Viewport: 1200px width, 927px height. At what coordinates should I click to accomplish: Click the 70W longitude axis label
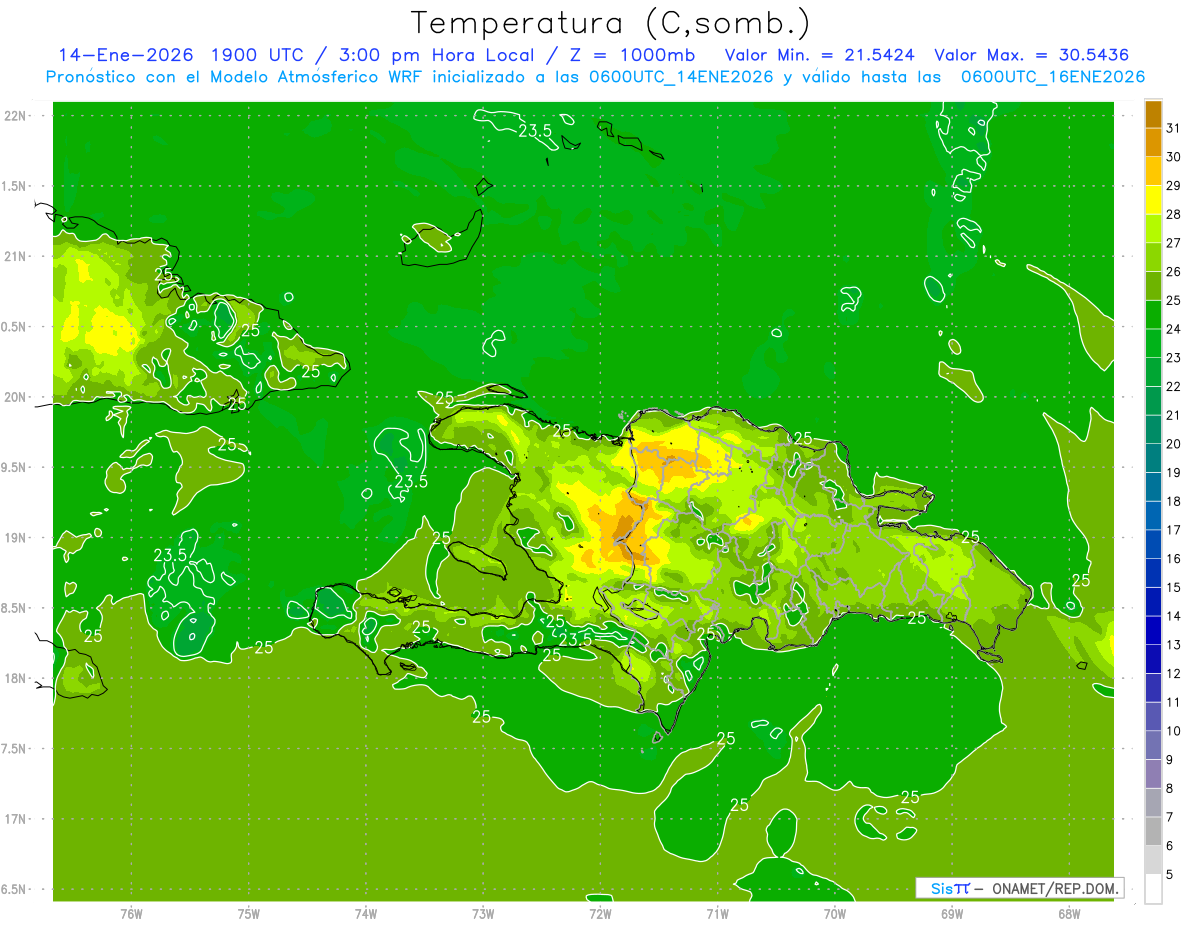[x=835, y=913]
